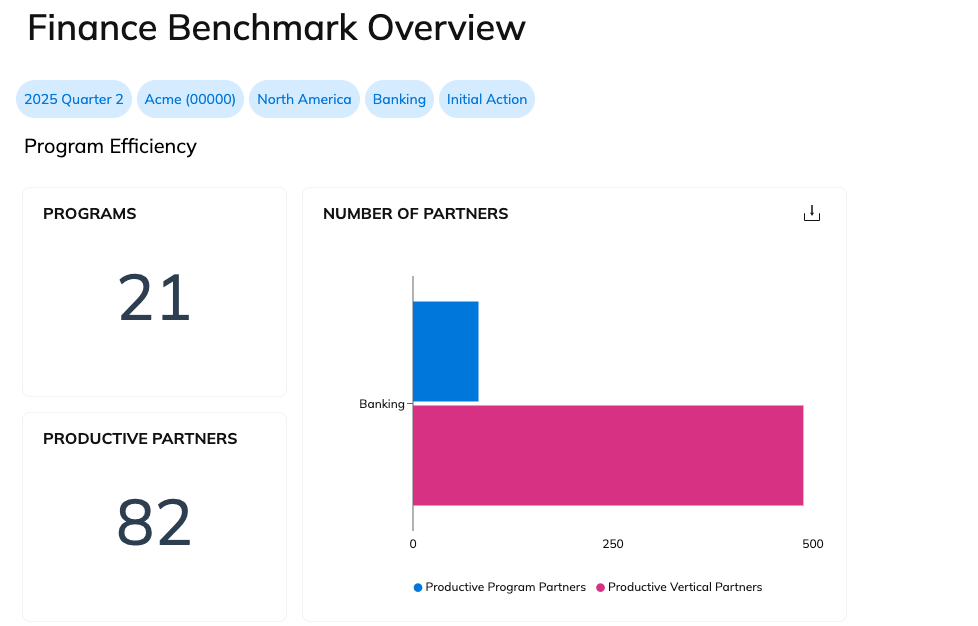Click the Productive Partners value 82

pos(154,523)
